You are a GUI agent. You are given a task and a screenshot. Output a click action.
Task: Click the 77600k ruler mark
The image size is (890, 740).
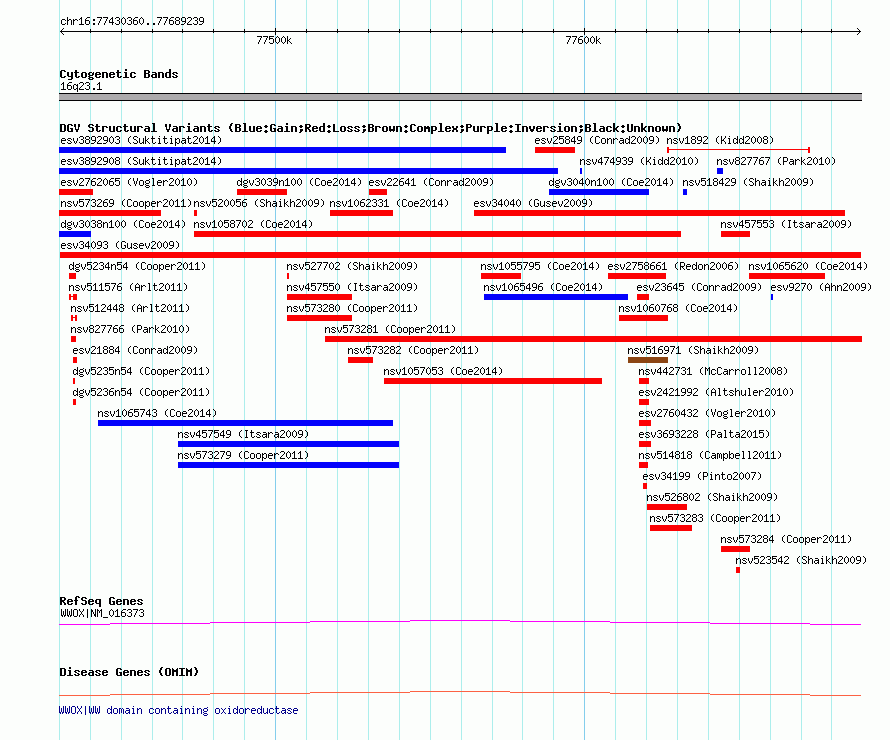pyautogui.click(x=583, y=40)
